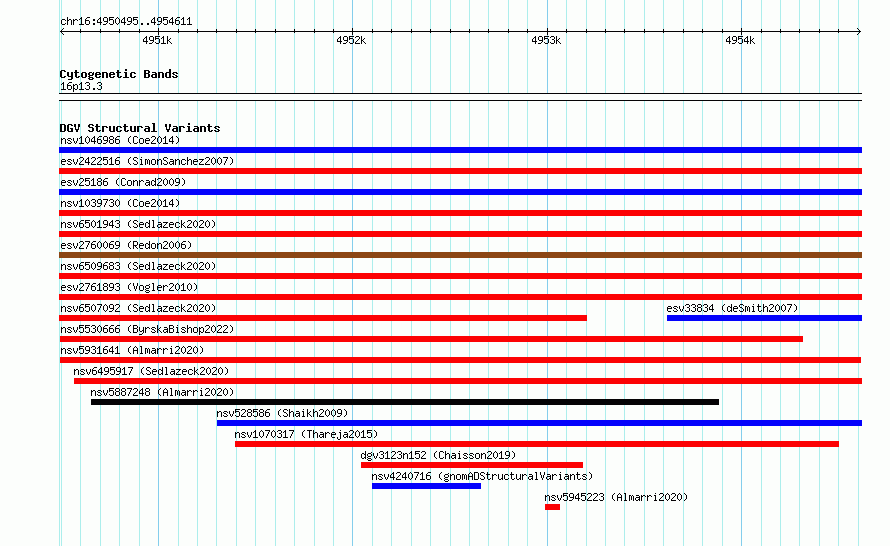Click the 4951k ruler position
Viewport: 890px width, 546px height.
157,40
